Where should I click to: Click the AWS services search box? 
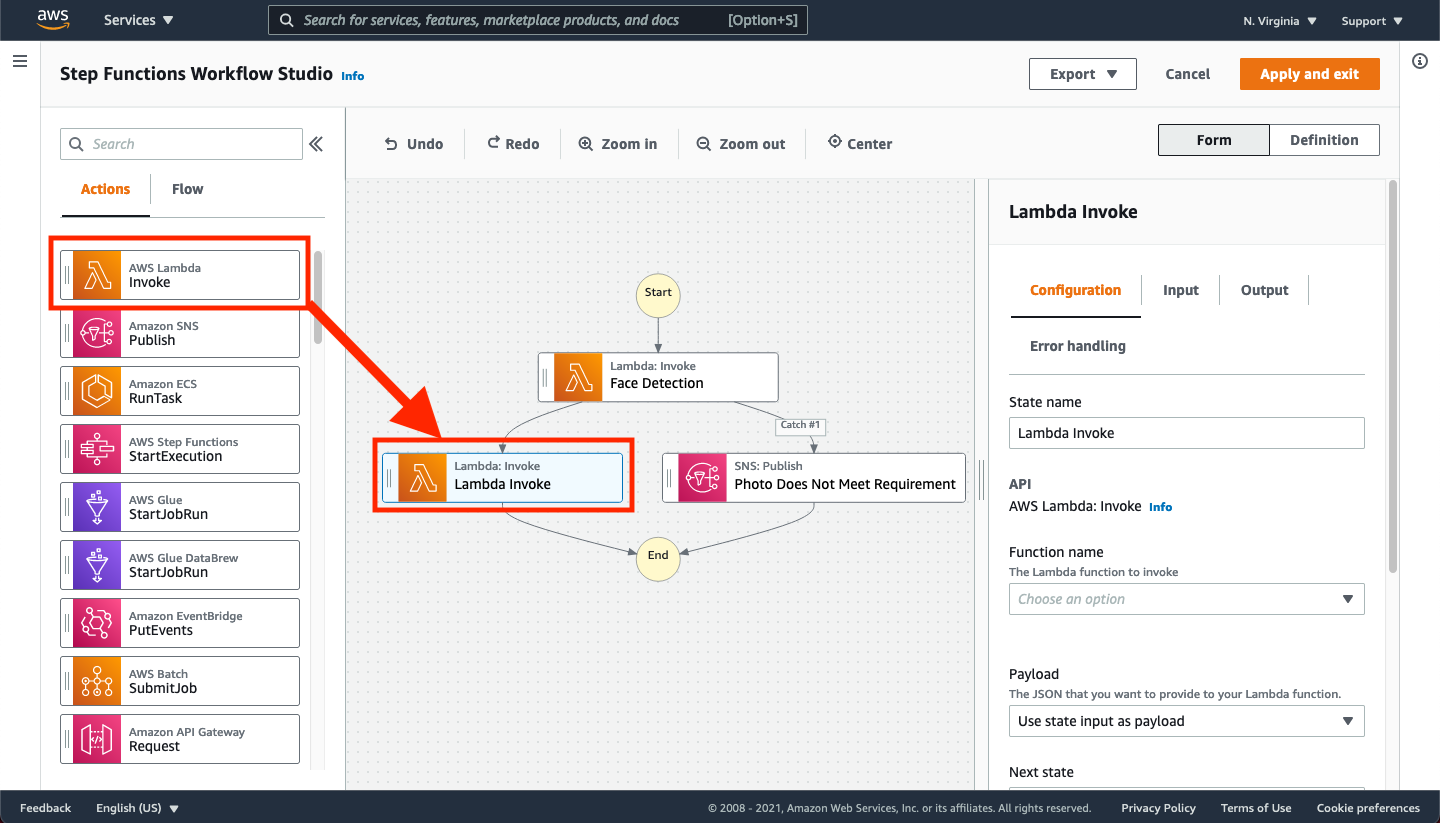[x=538, y=20]
